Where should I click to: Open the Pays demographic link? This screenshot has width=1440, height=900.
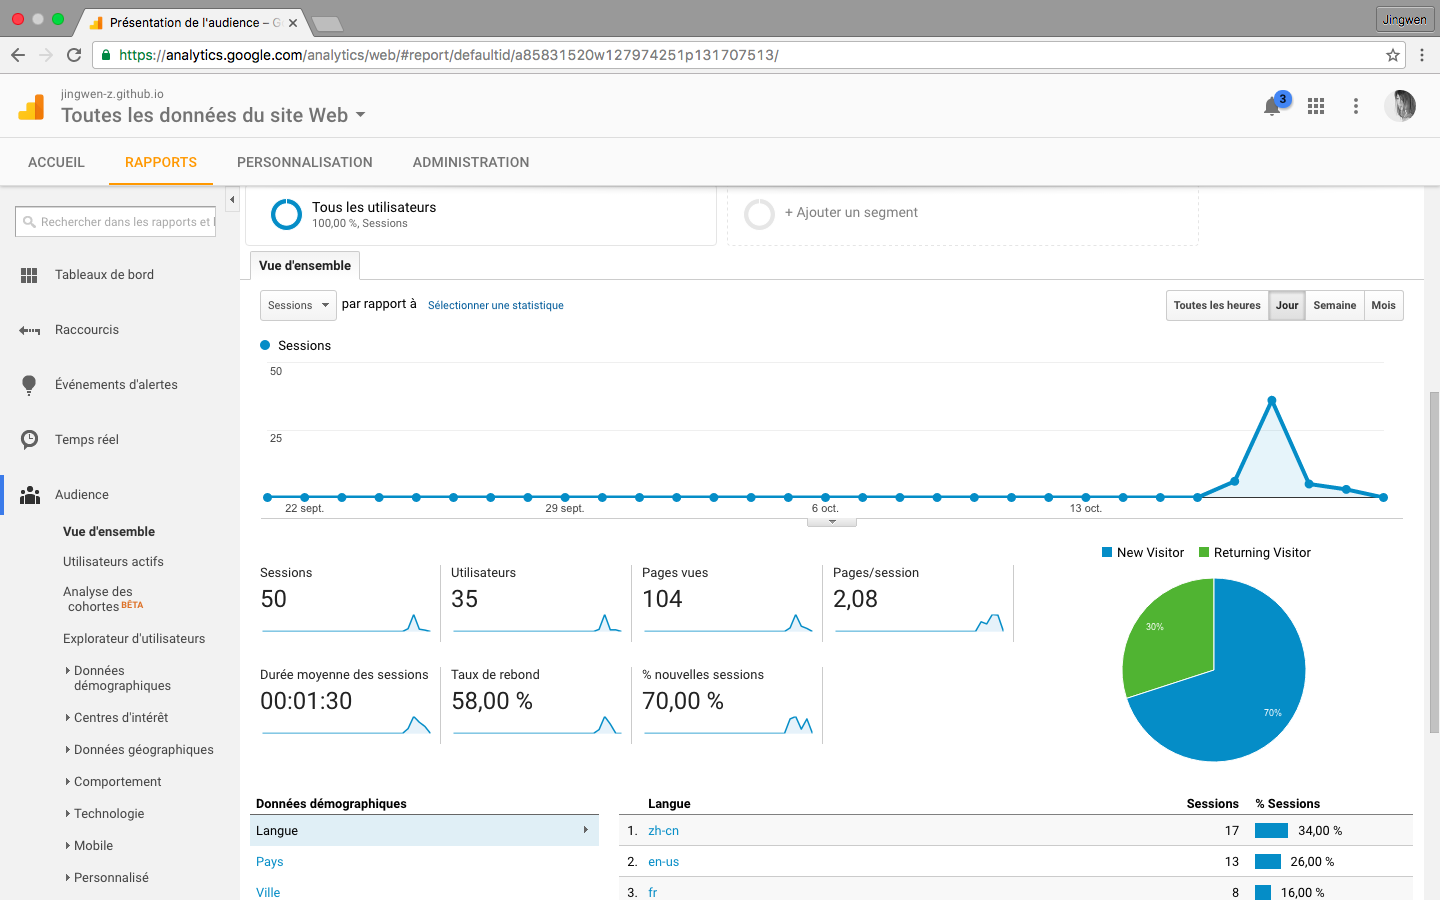tap(270, 862)
